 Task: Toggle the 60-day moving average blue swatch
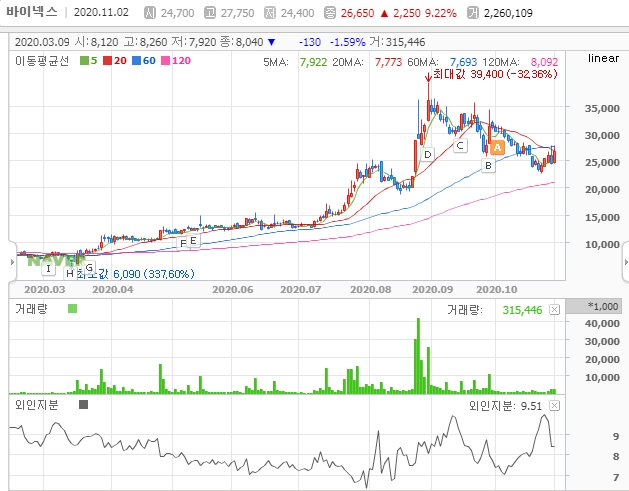click(x=136, y=61)
